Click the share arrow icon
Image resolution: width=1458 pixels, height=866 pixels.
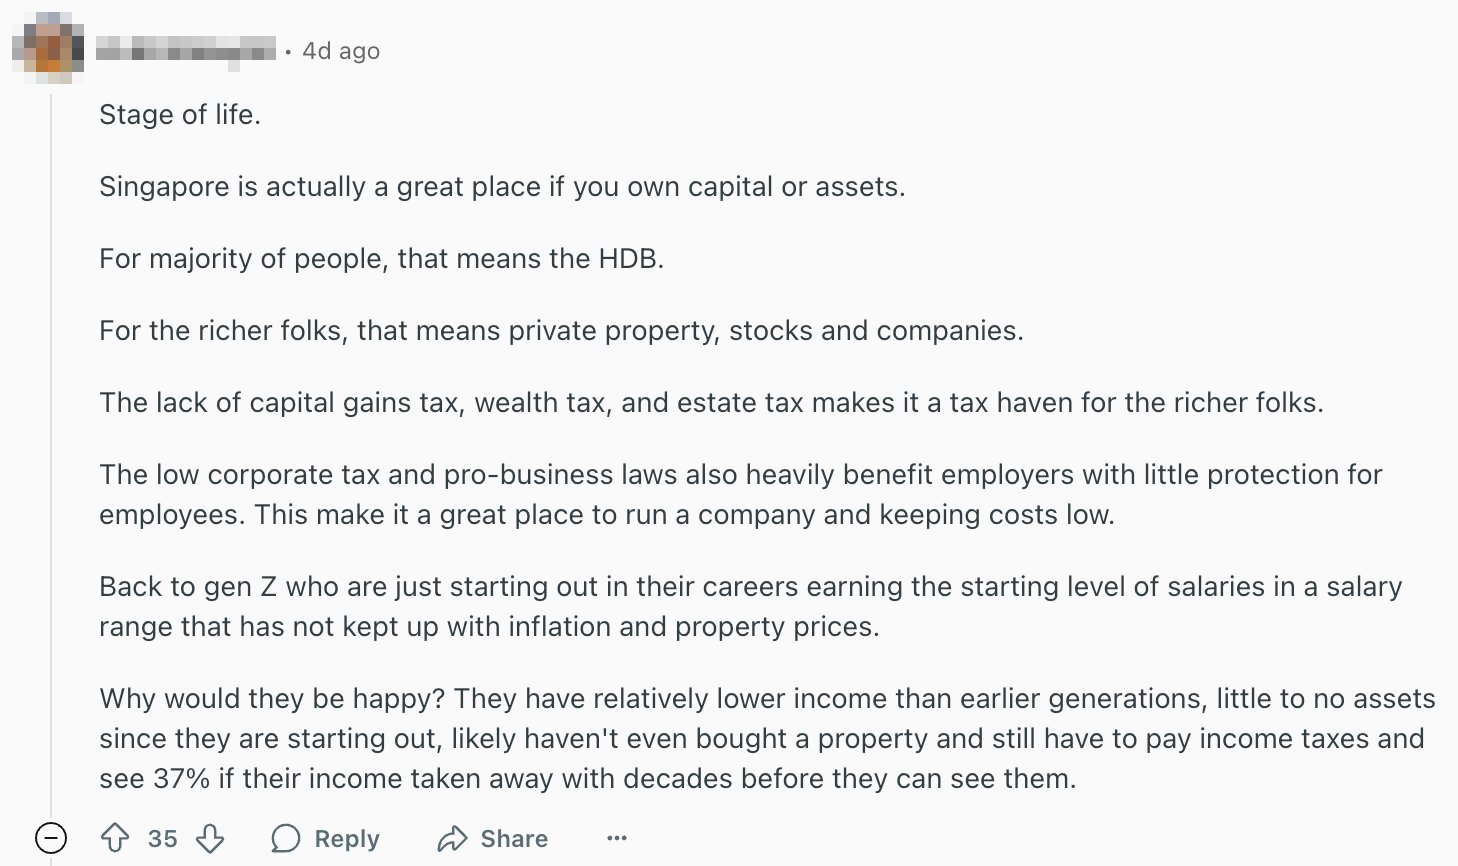[453, 838]
